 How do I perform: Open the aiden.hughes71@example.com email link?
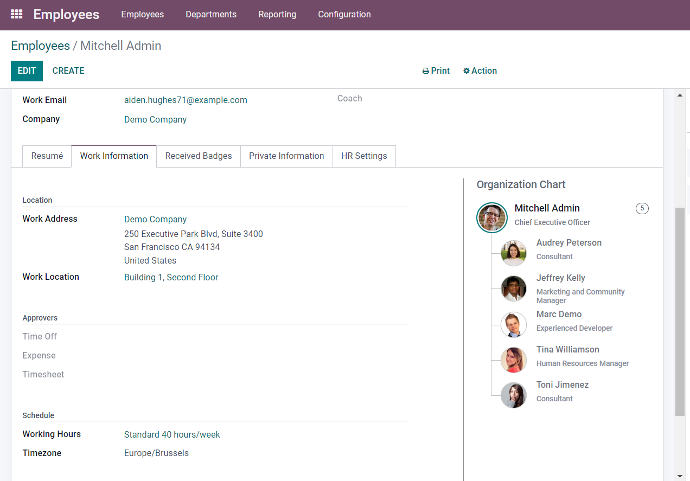click(185, 100)
